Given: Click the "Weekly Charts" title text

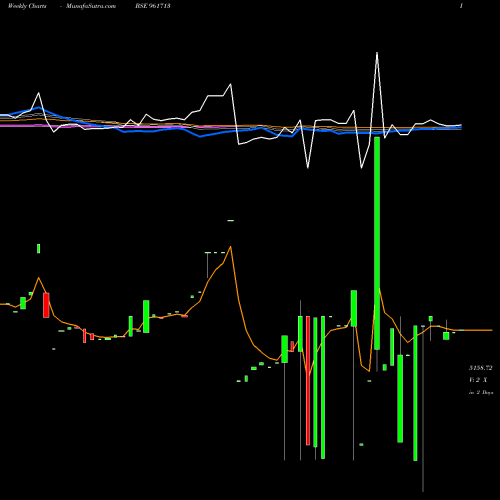Looking at the screenshot, I should point(27,6).
